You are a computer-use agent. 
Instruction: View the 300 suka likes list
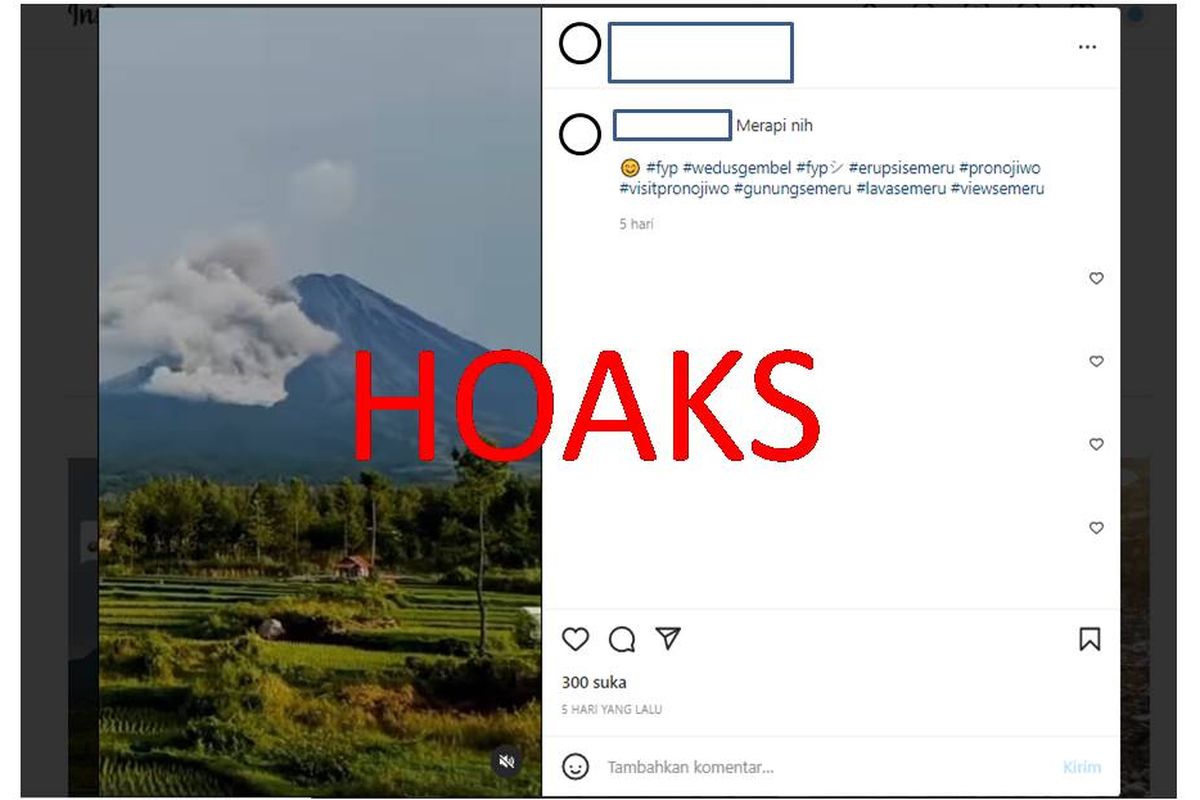(x=594, y=682)
